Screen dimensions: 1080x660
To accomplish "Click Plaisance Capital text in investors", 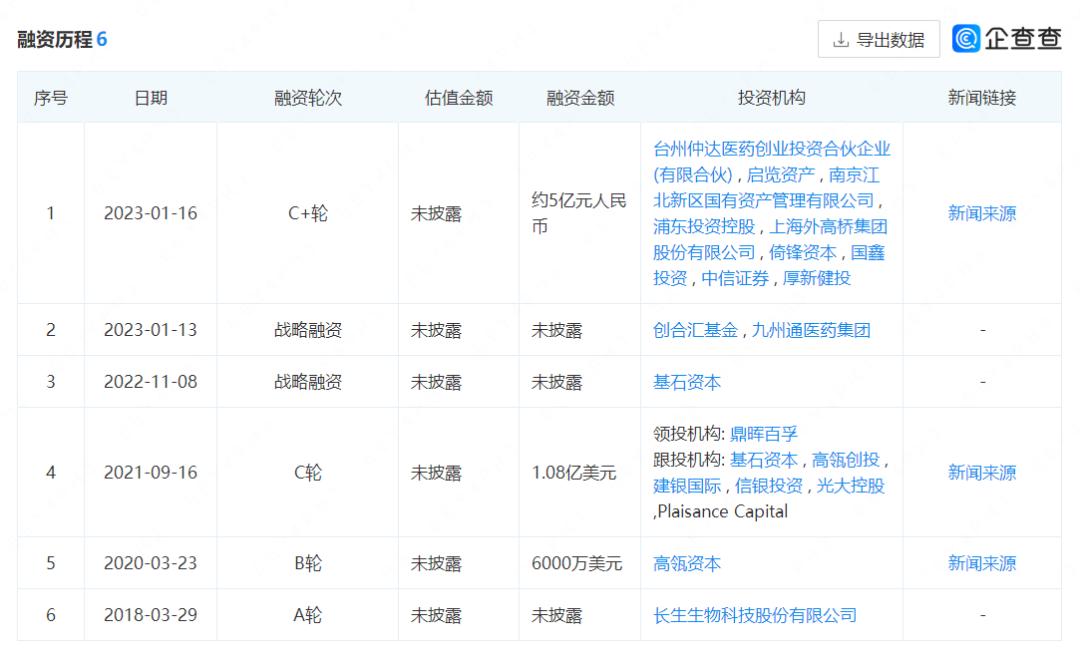I will click(723, 512).
